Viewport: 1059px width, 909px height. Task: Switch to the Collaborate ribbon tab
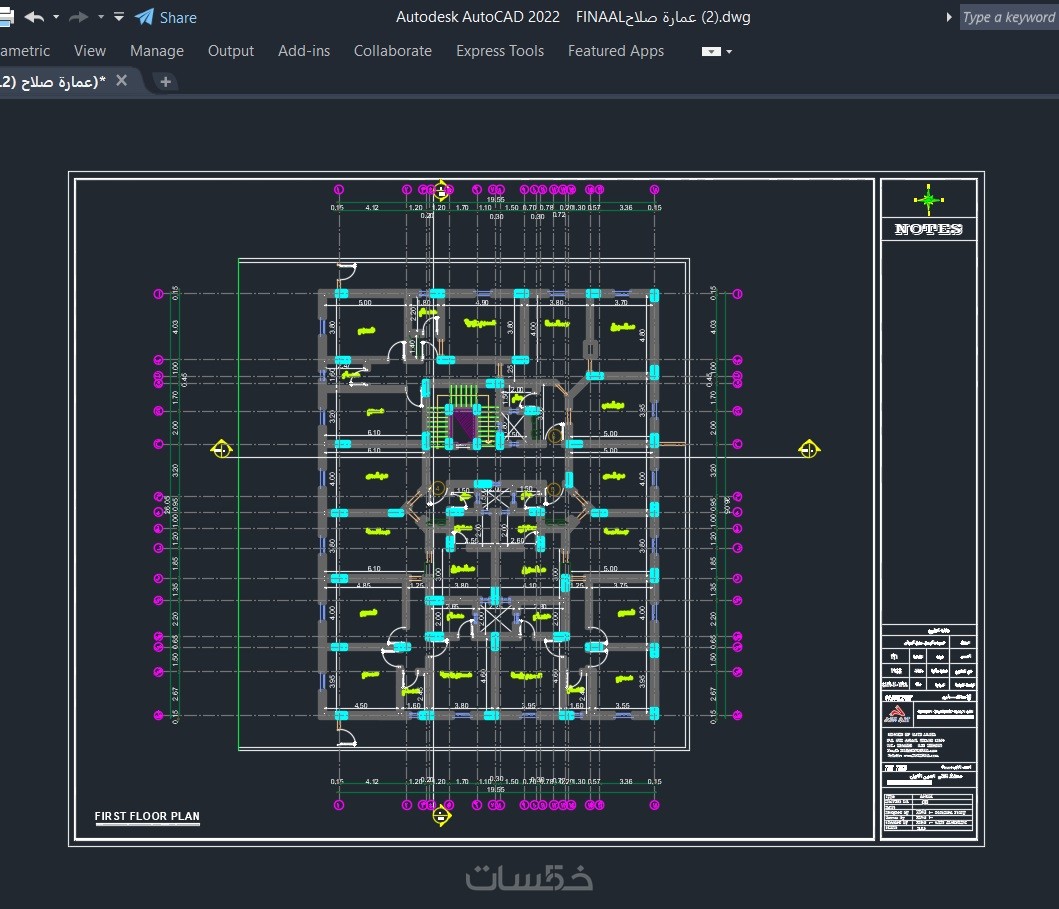click(x=392, y=51)
